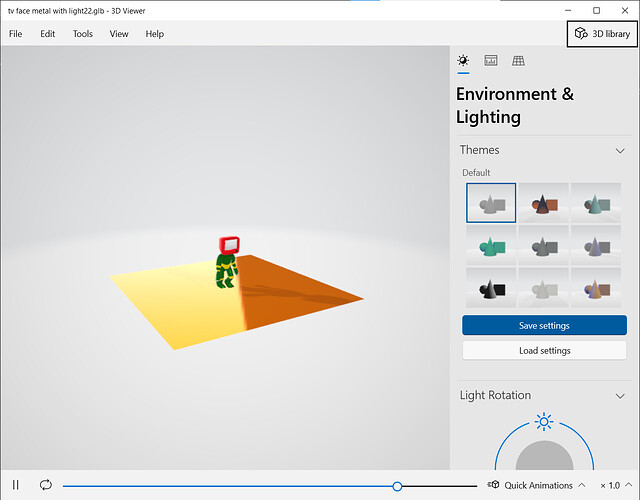Toggle the animation loop icon
This screenshot has height=500, width=640.
click(x=46, y=485)
